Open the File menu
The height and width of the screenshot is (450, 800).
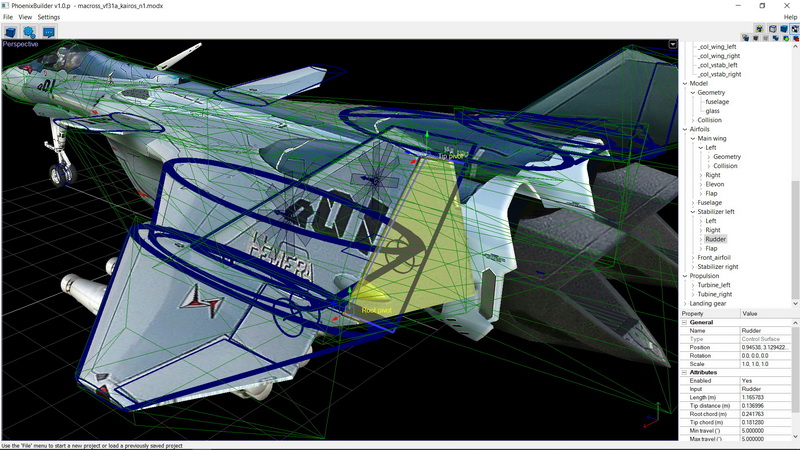(x=8, y=17)
